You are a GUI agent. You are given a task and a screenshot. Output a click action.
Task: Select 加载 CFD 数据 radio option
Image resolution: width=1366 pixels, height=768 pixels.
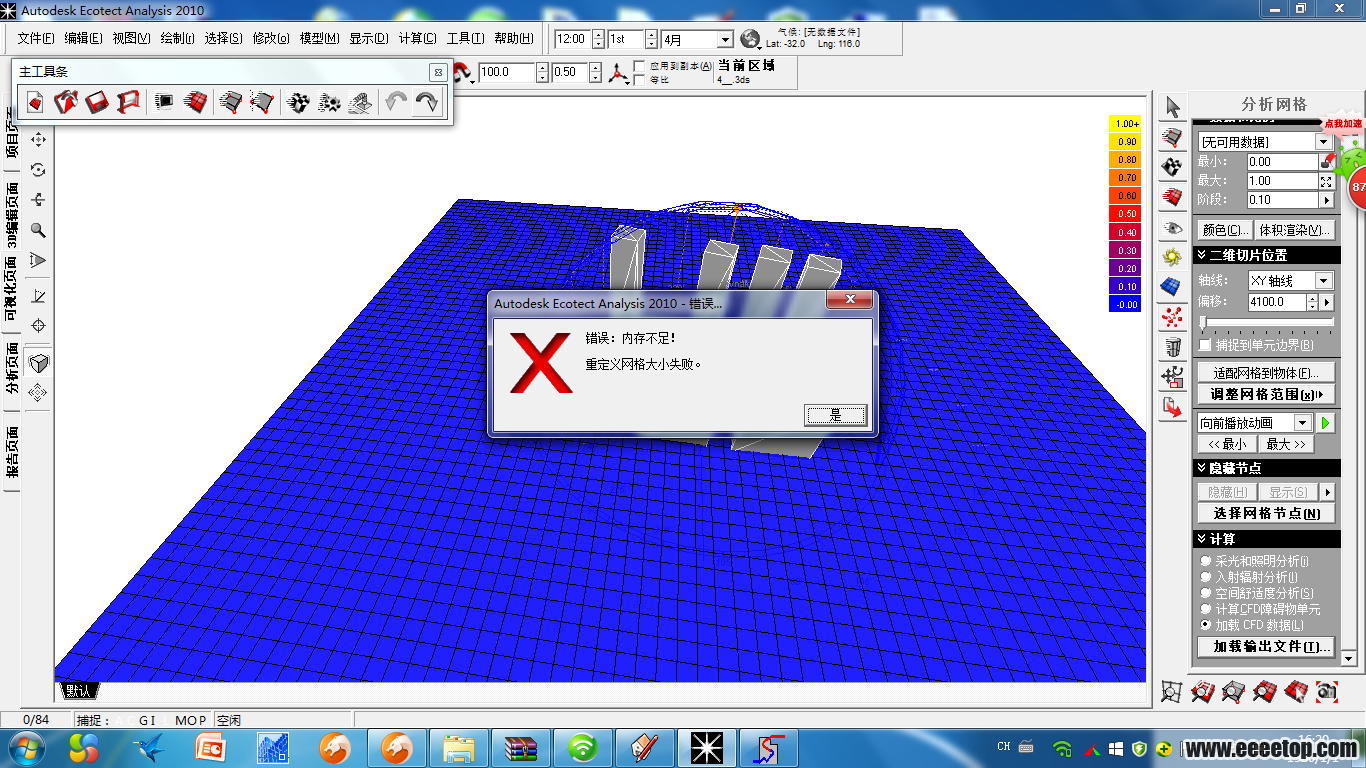(x=1206, y=624)
